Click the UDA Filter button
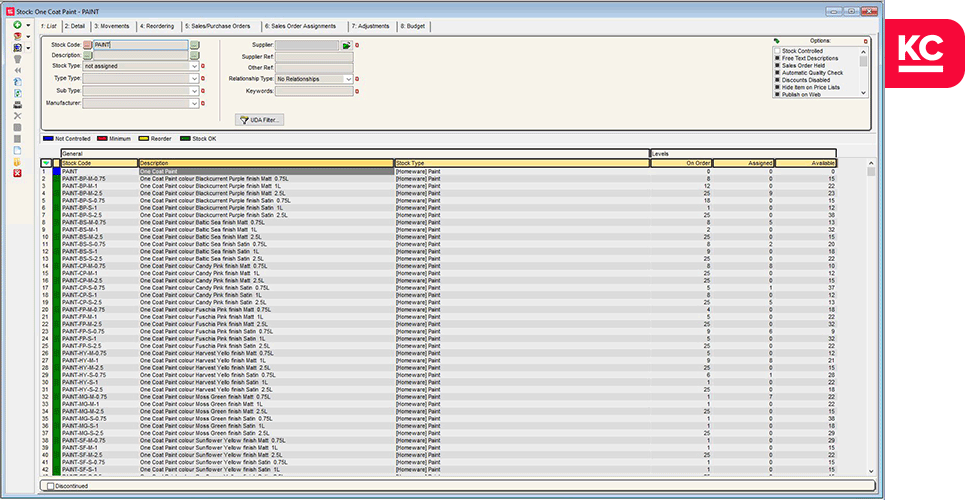Image resolution: width=965 pixels, height=500 pixels. (260, 119)
